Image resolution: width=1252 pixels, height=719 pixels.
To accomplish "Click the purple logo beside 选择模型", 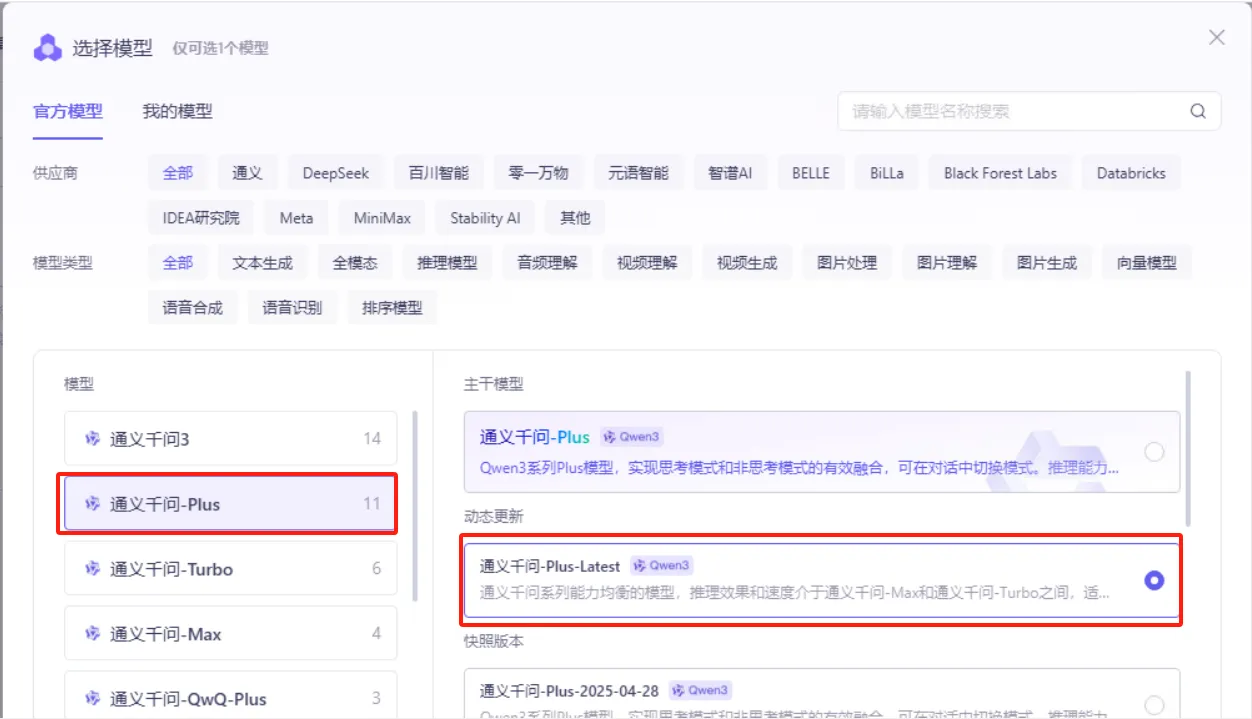I will [x=47, y=48].
